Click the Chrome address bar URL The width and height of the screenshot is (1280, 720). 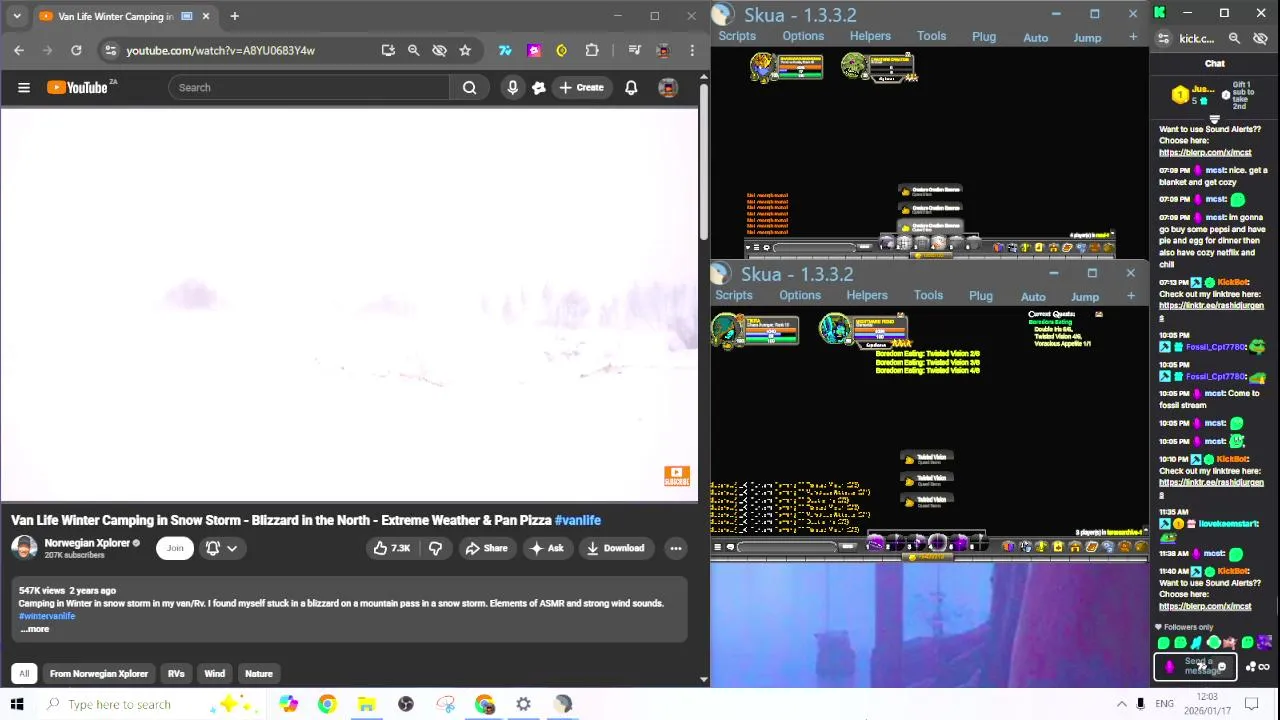coord(220,50)
